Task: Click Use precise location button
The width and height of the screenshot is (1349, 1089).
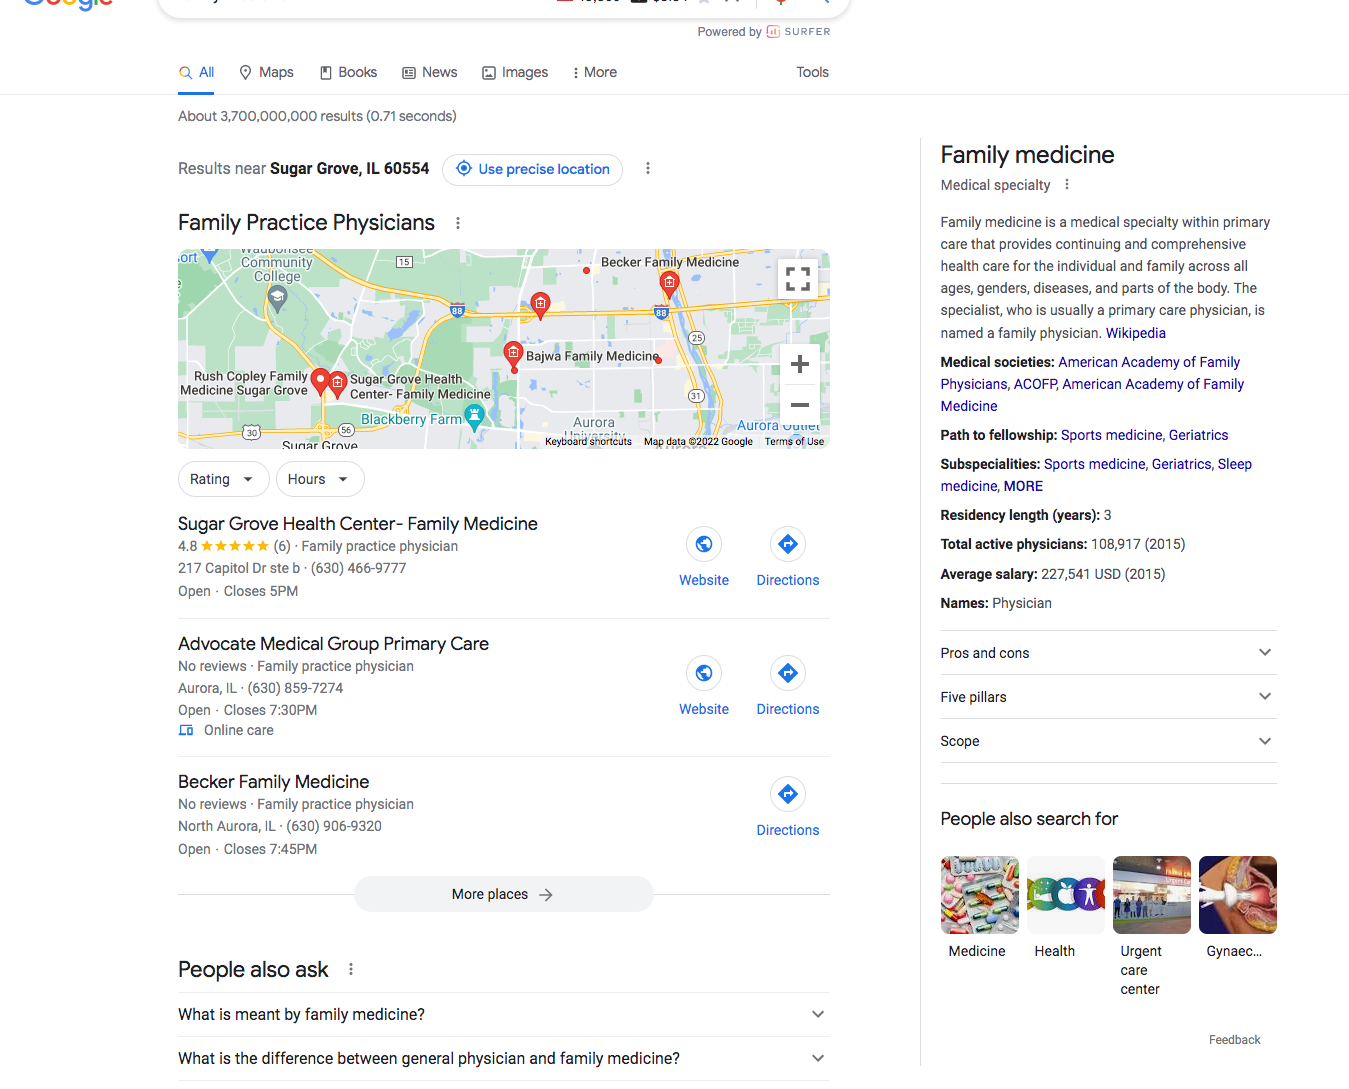Action: coord(532,169)
